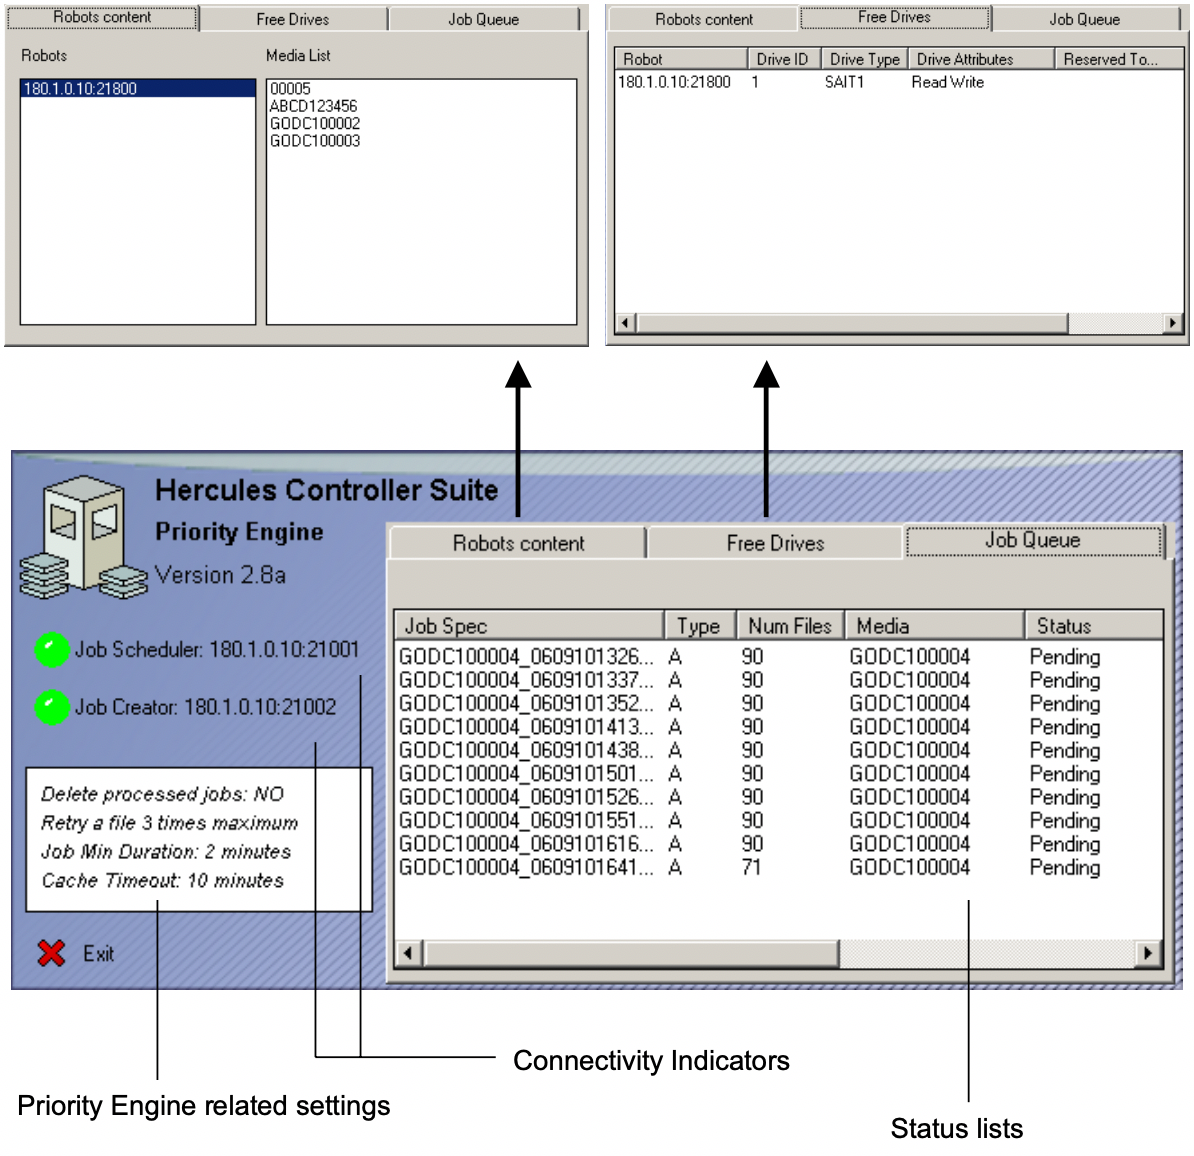Click Cache Timeout: 10 minutes setting

[x=162, y=880]
